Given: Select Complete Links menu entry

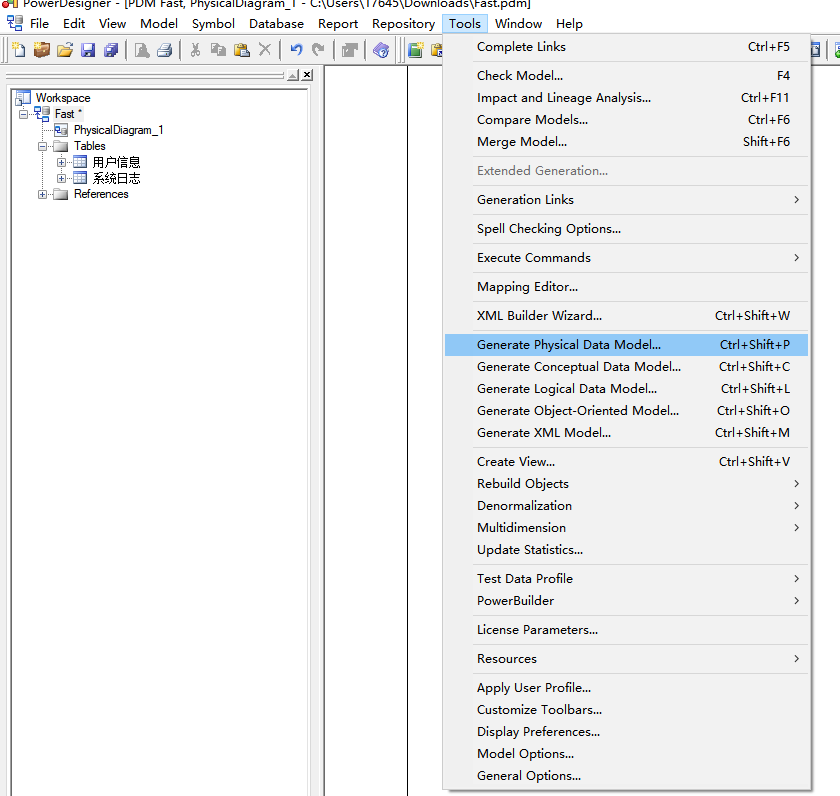Looking at the screenshot, I should tap(626, 47).
